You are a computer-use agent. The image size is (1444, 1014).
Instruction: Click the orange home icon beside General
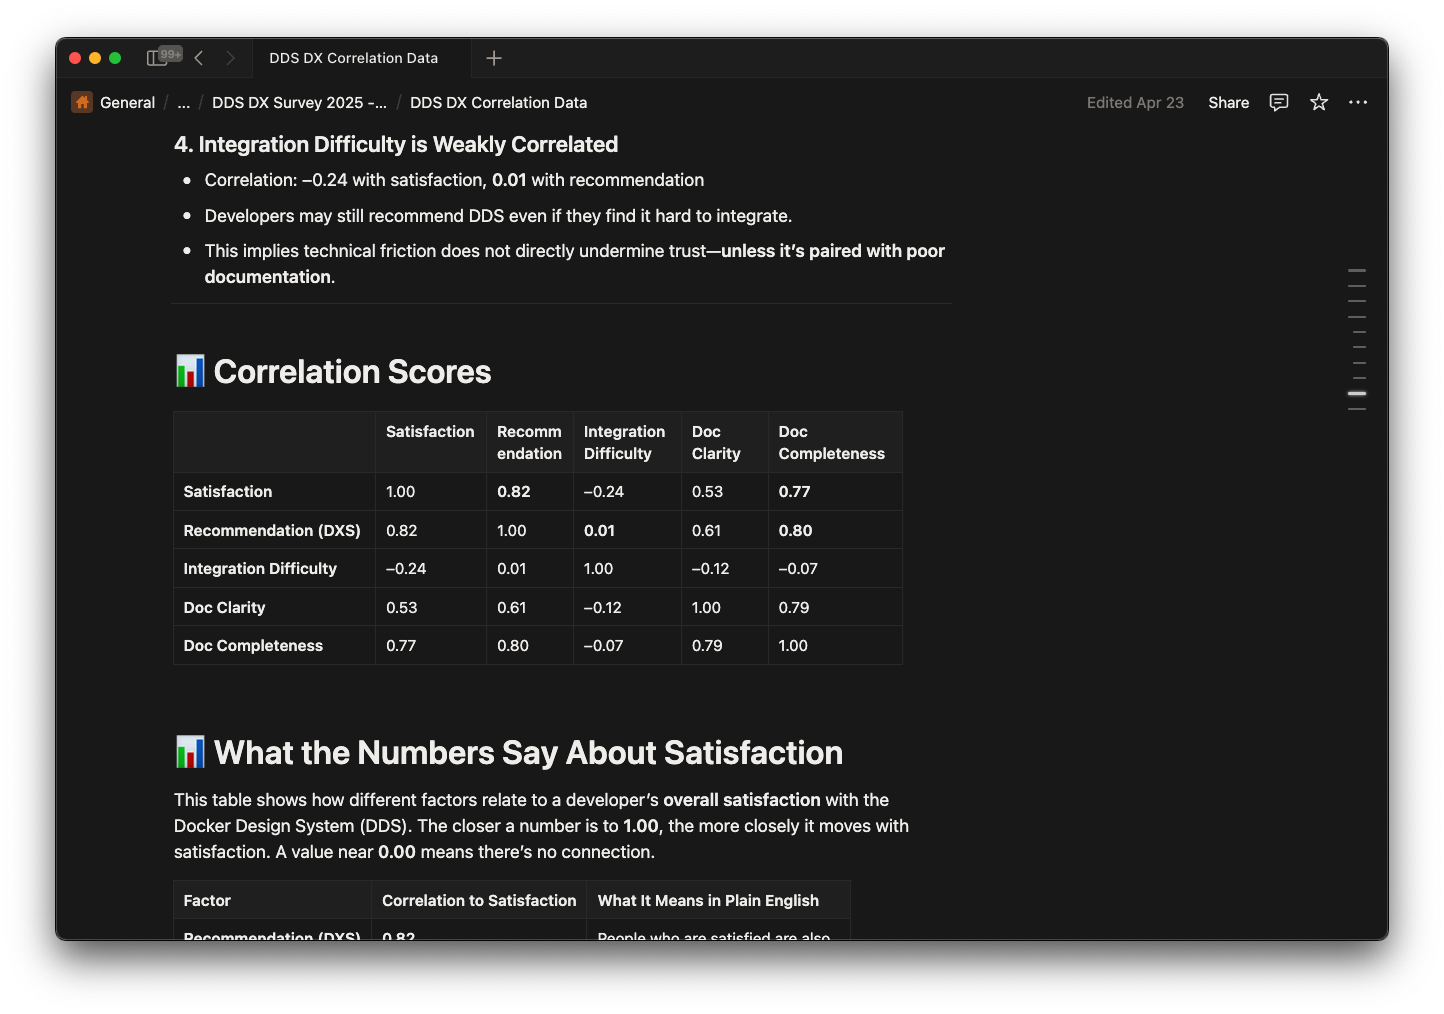[81, 102]
